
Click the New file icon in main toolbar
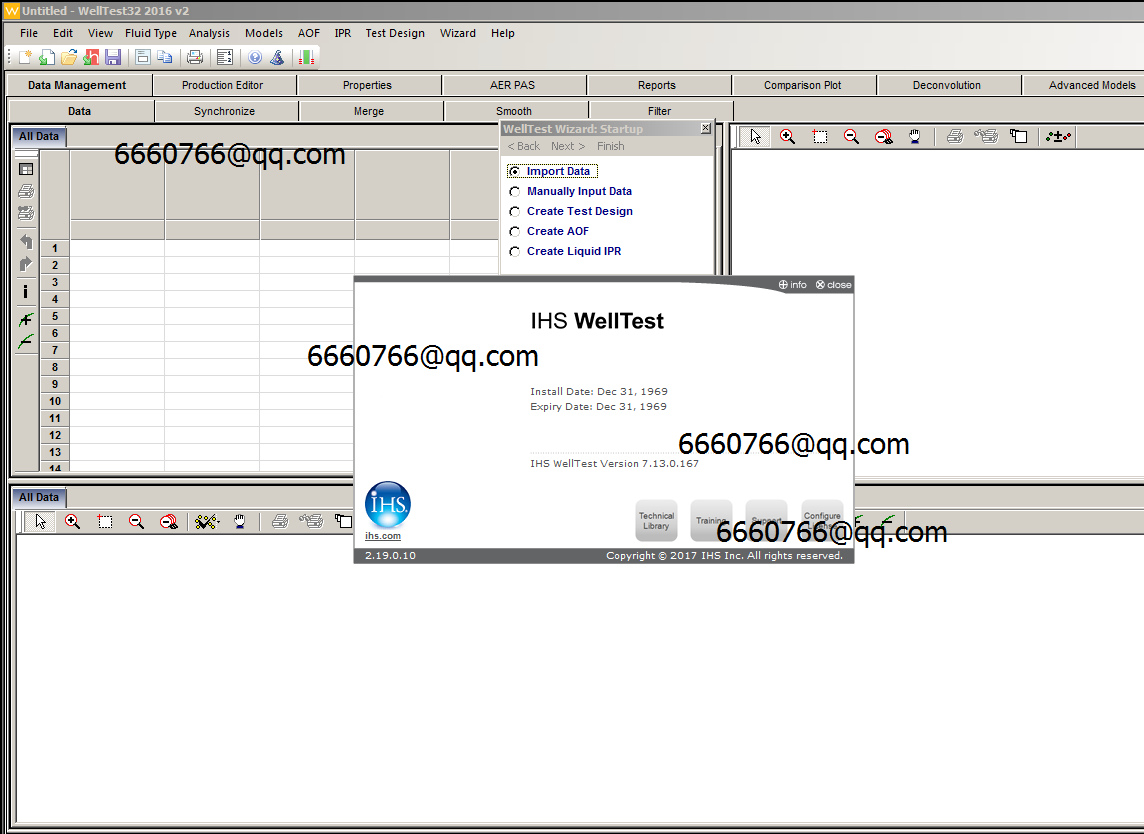click(25, 57)
